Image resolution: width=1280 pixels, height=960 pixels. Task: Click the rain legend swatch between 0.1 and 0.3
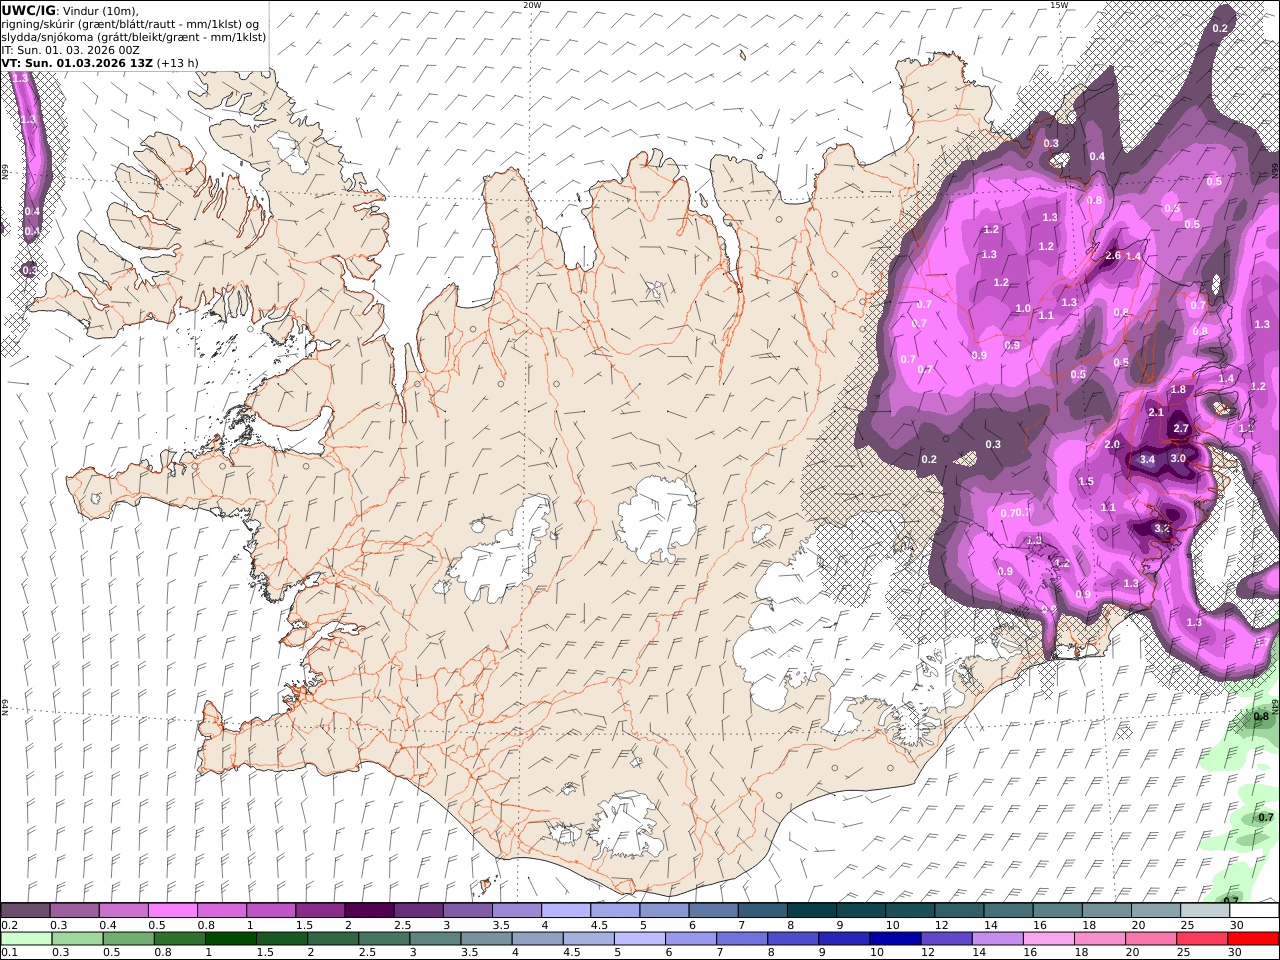coord(27,938)
